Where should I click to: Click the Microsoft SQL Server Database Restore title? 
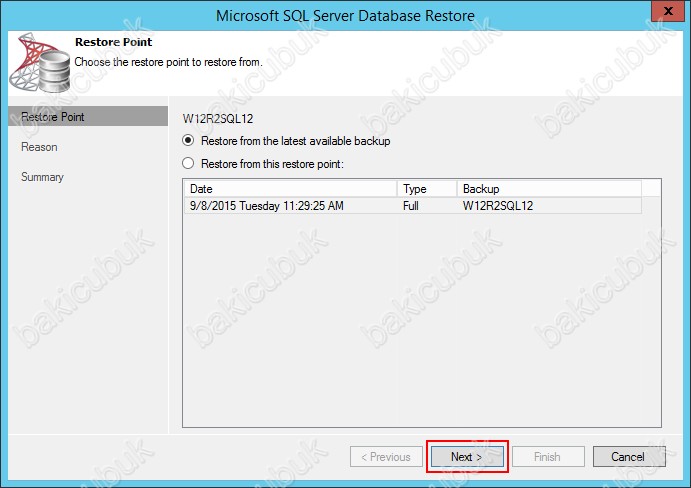(x=345, y=15)
